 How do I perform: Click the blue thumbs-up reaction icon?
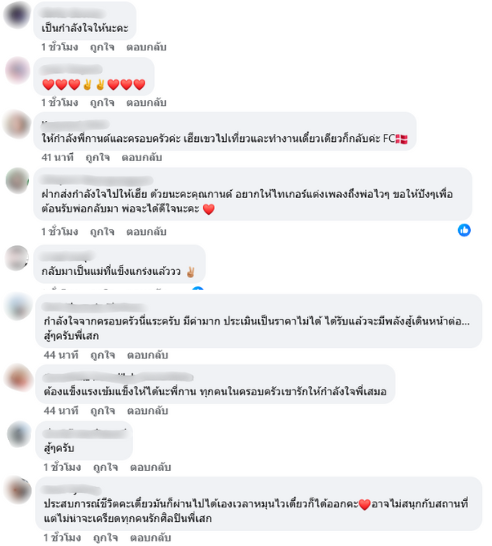(x=464, y=230)
